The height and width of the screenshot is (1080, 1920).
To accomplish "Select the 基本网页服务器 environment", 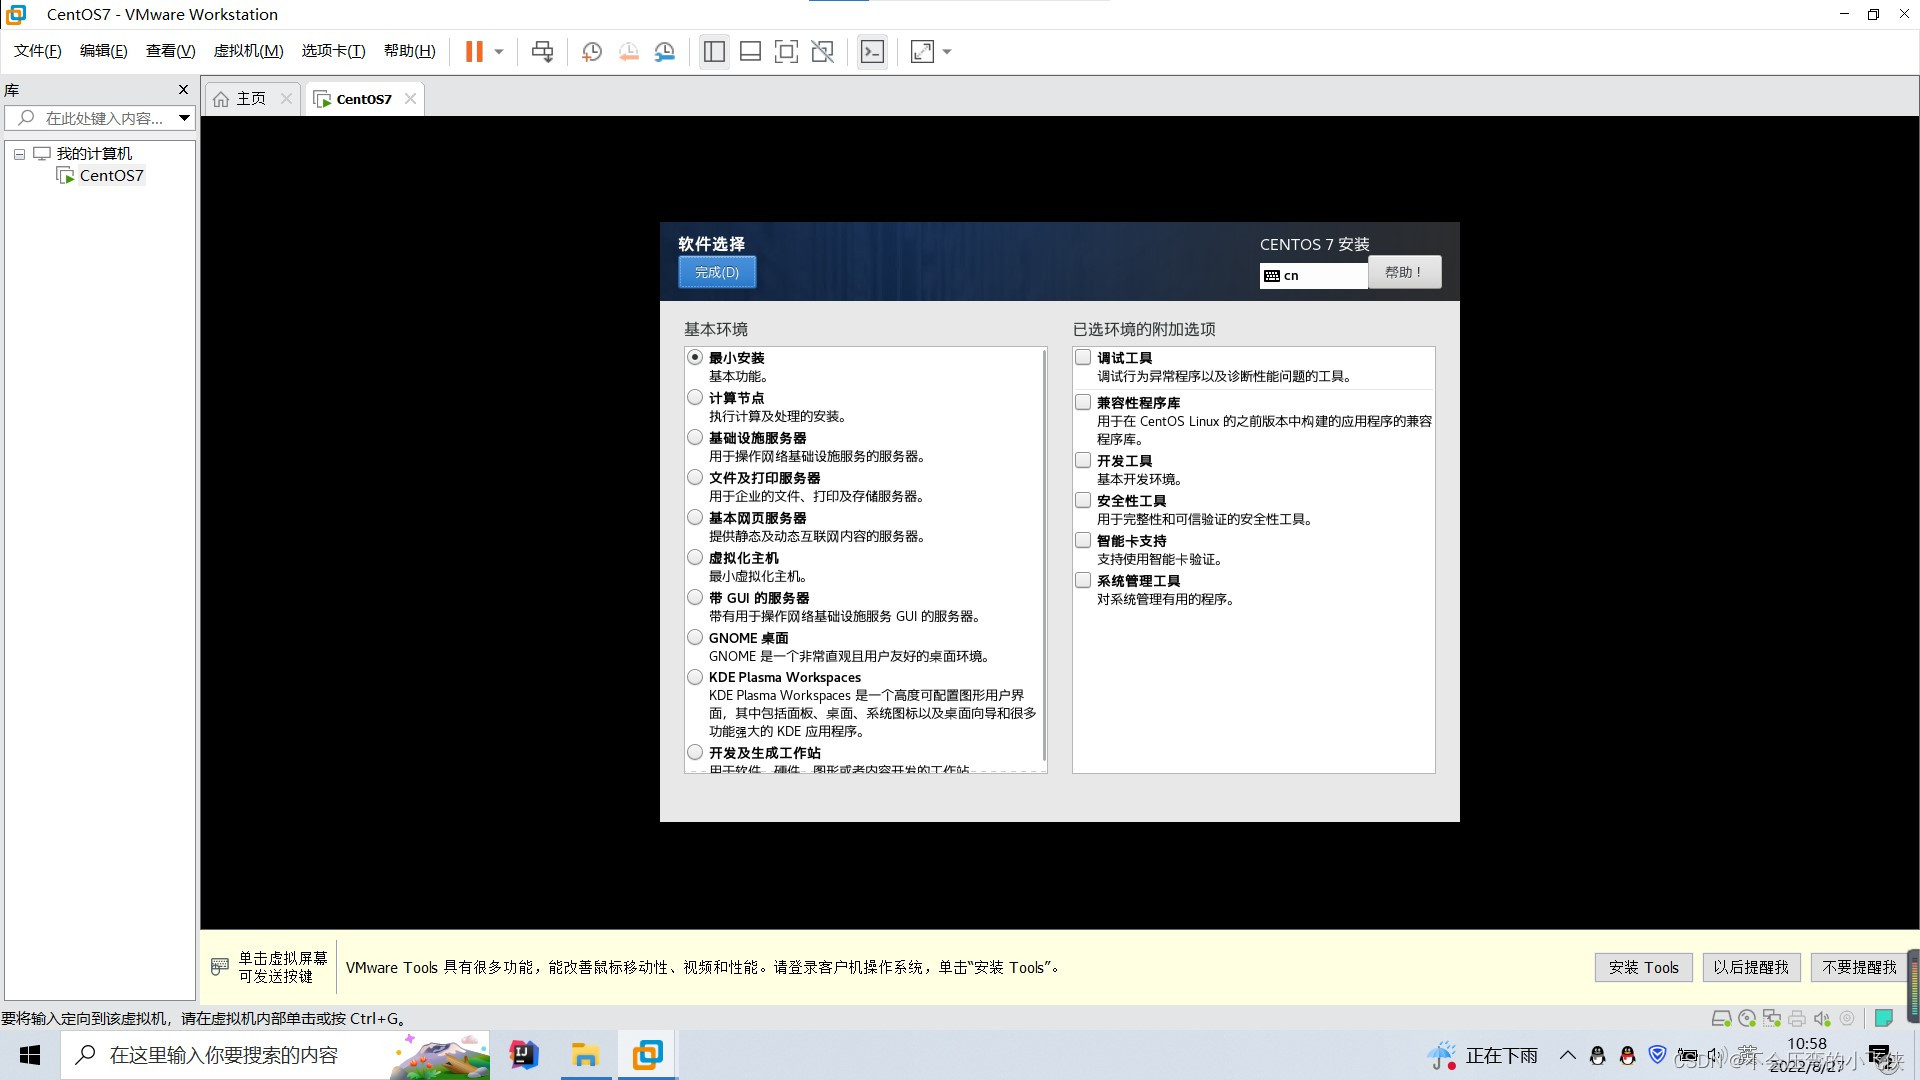I will (695, 517).
